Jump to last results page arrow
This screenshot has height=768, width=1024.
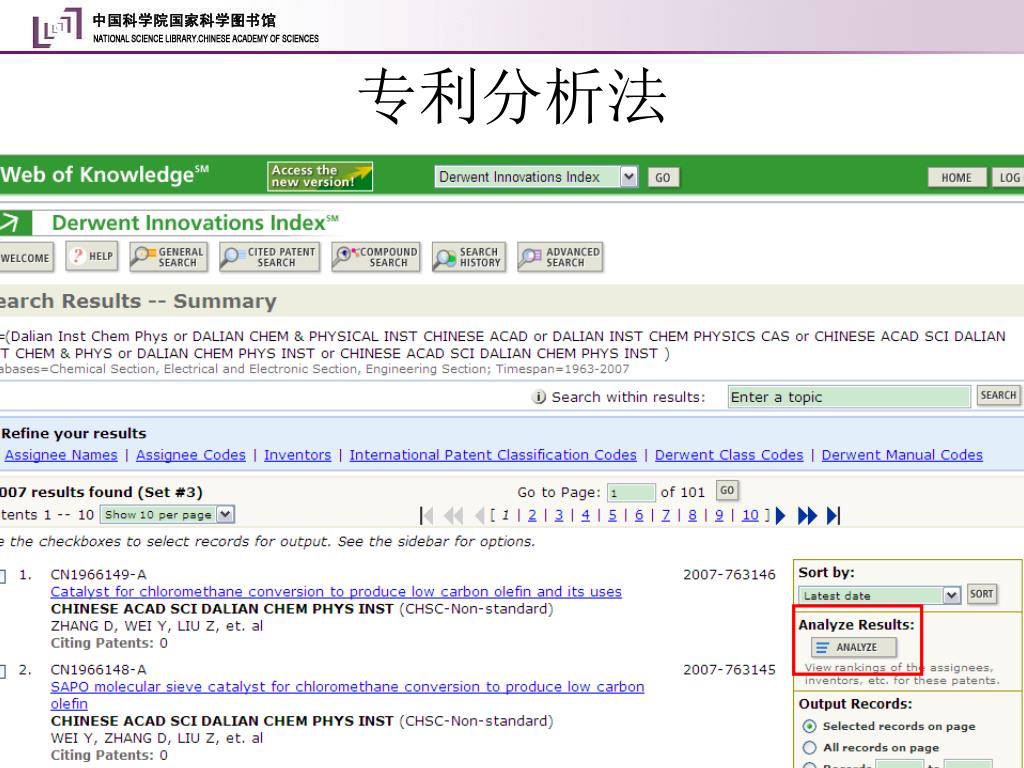tap(833, 515)
